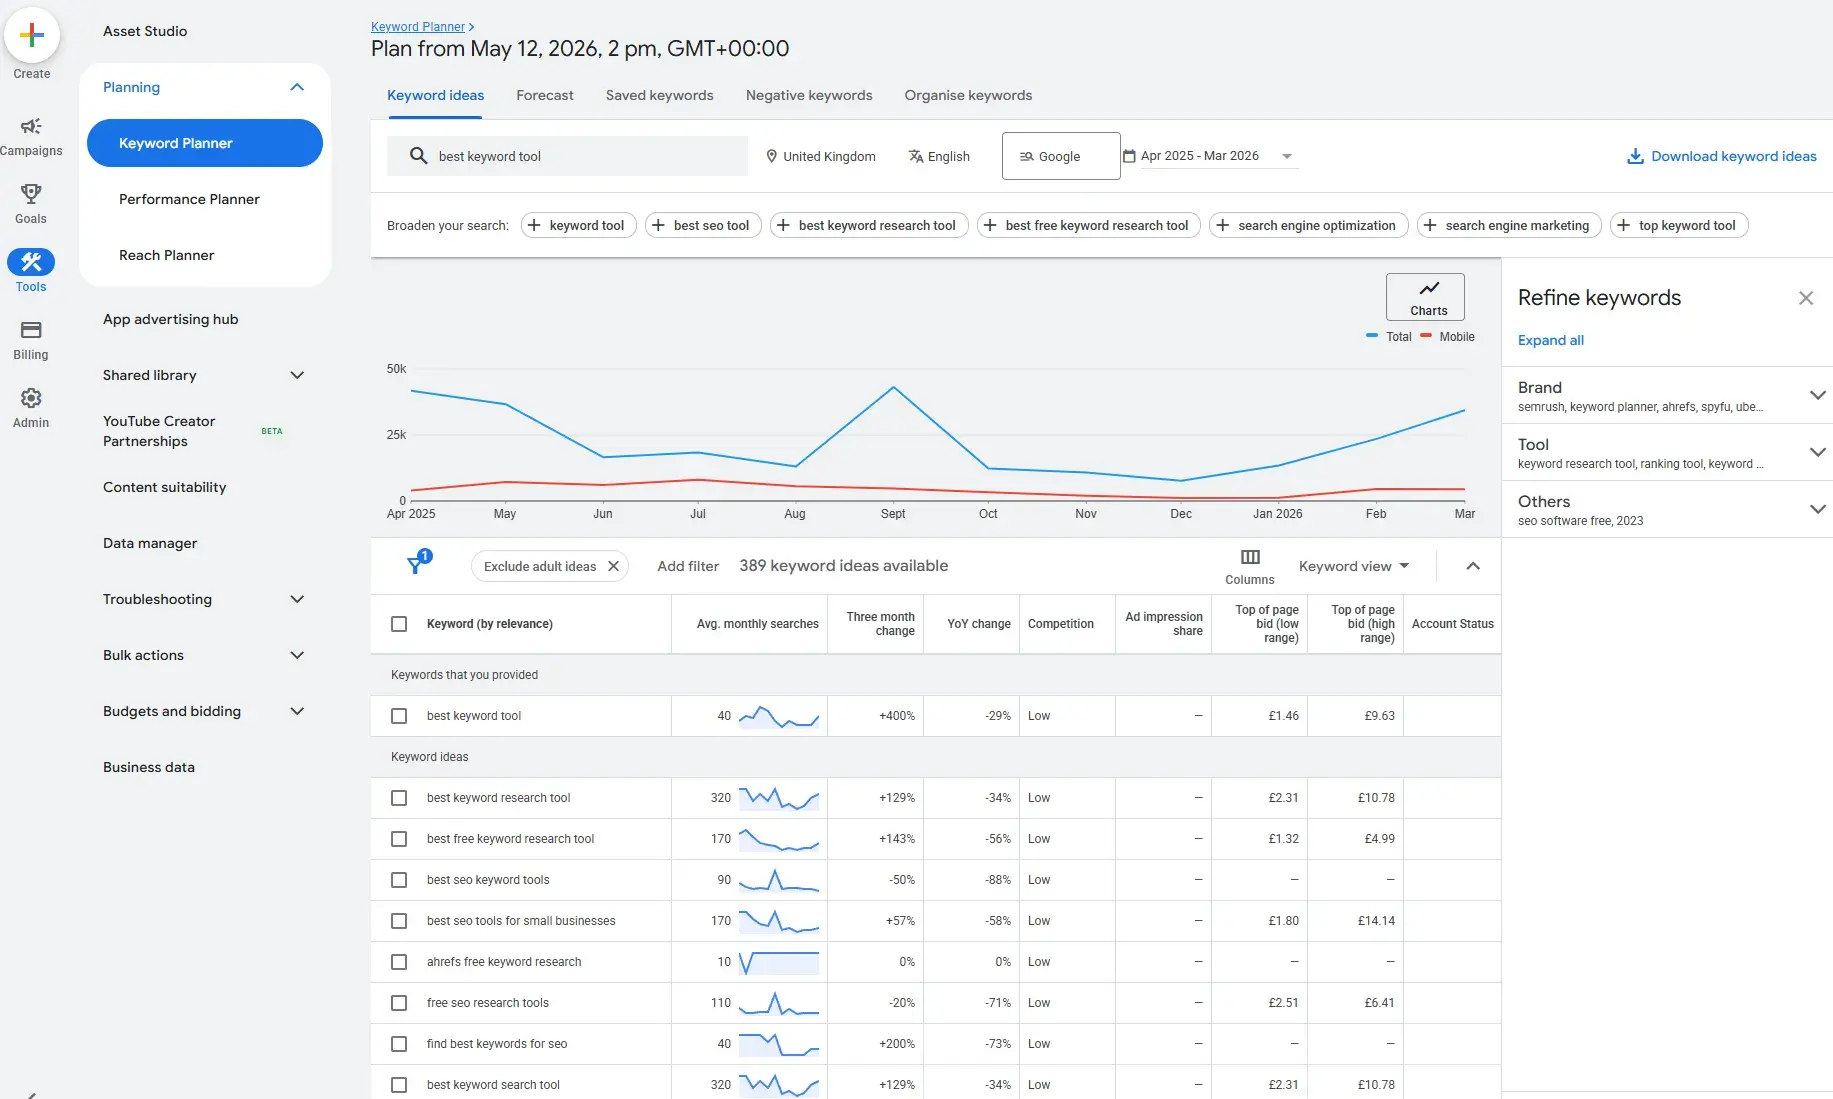This screenshot has height=1099, width=1833.
Task: Check 'ahrefs free keyword research' row
Action: pyautogui.click(x=399, y=962)
